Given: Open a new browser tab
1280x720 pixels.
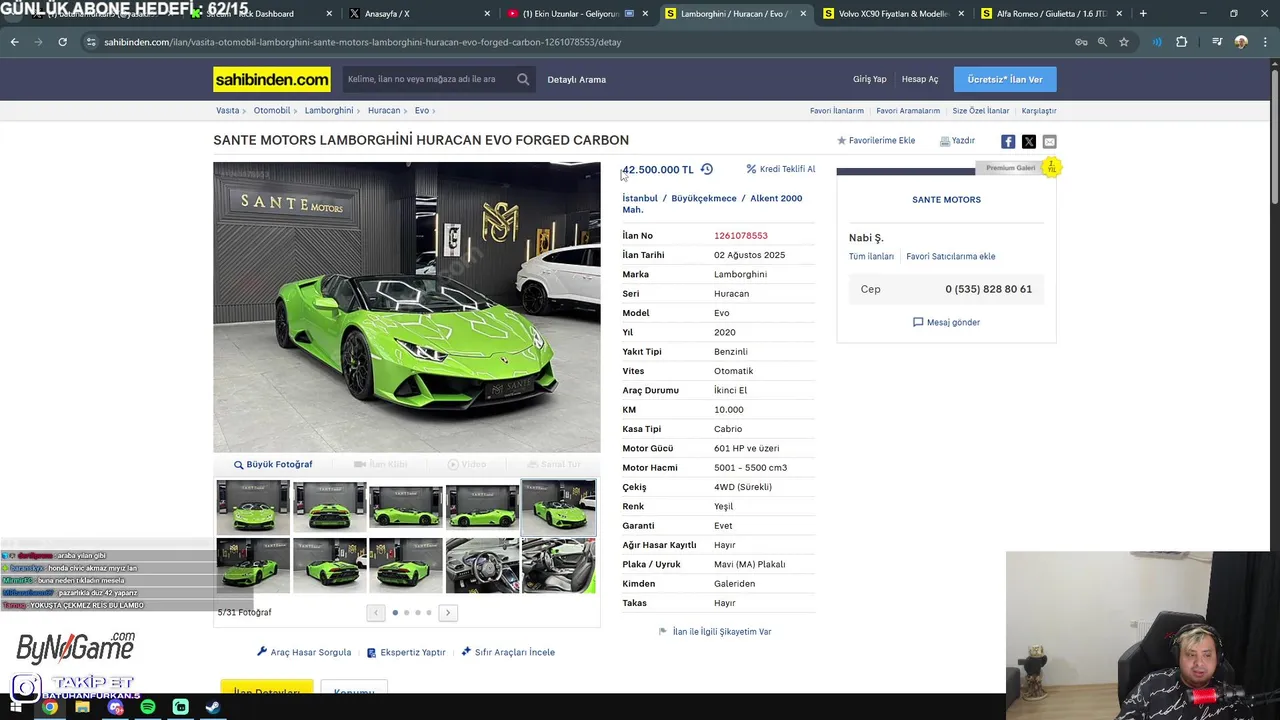Looking at the screenshot, I should pyautogui.click(x=1143, y=14).
